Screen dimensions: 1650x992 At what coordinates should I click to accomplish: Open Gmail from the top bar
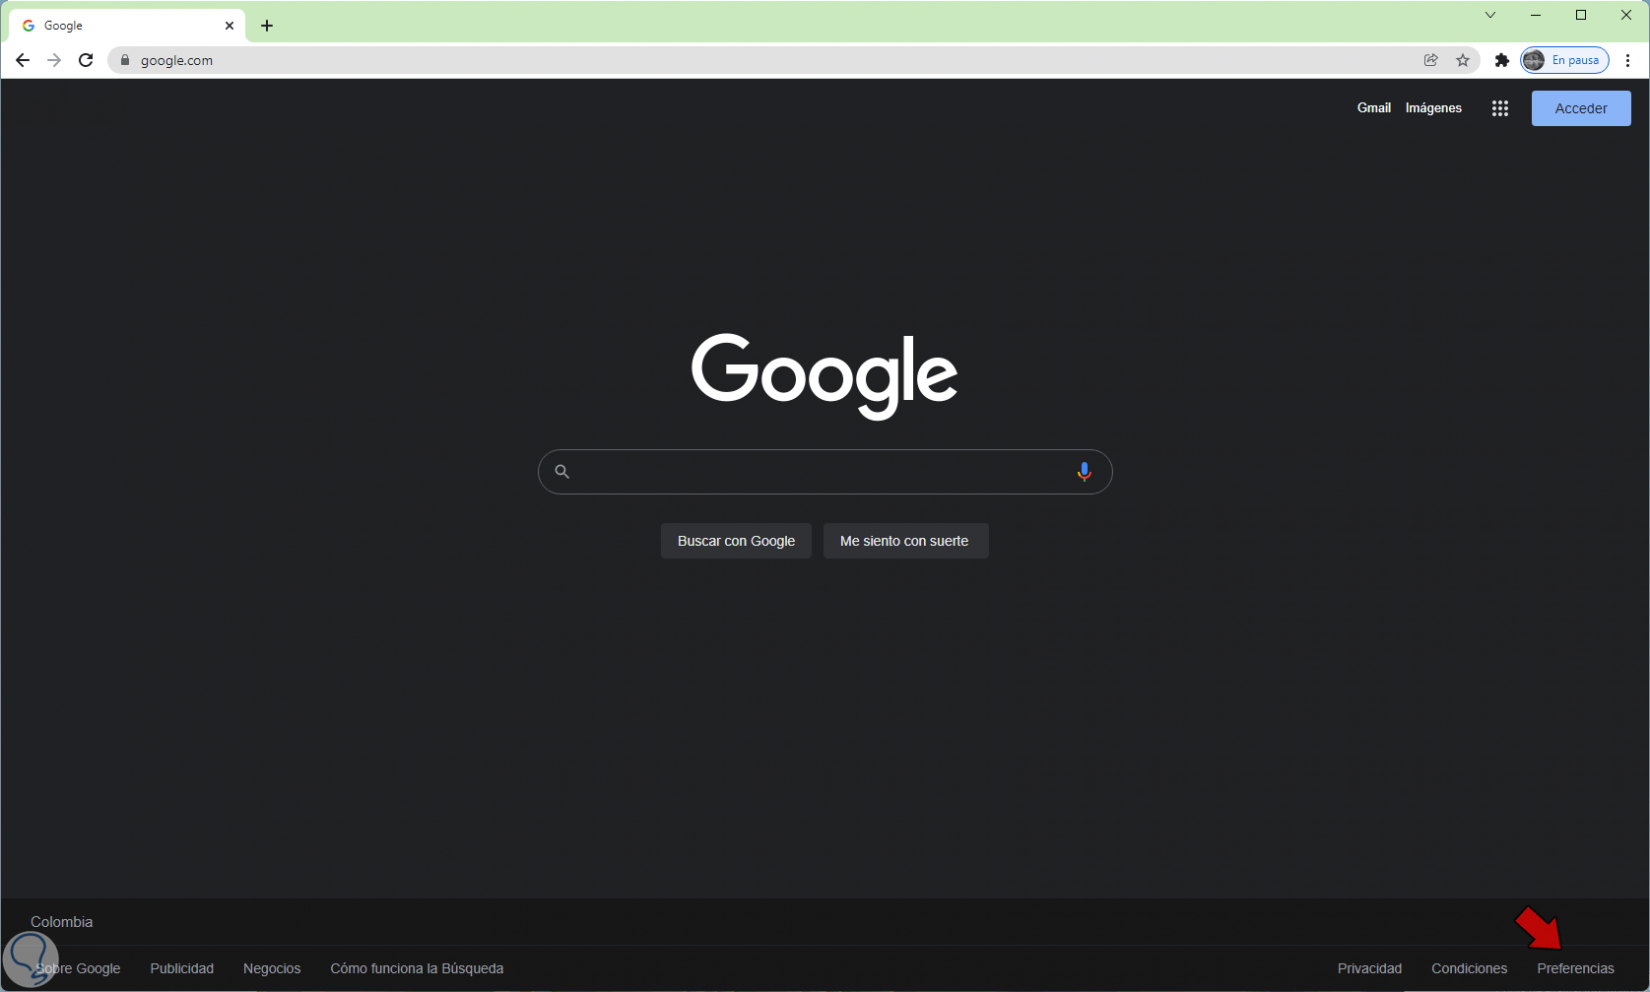(x=1373, y=108)
